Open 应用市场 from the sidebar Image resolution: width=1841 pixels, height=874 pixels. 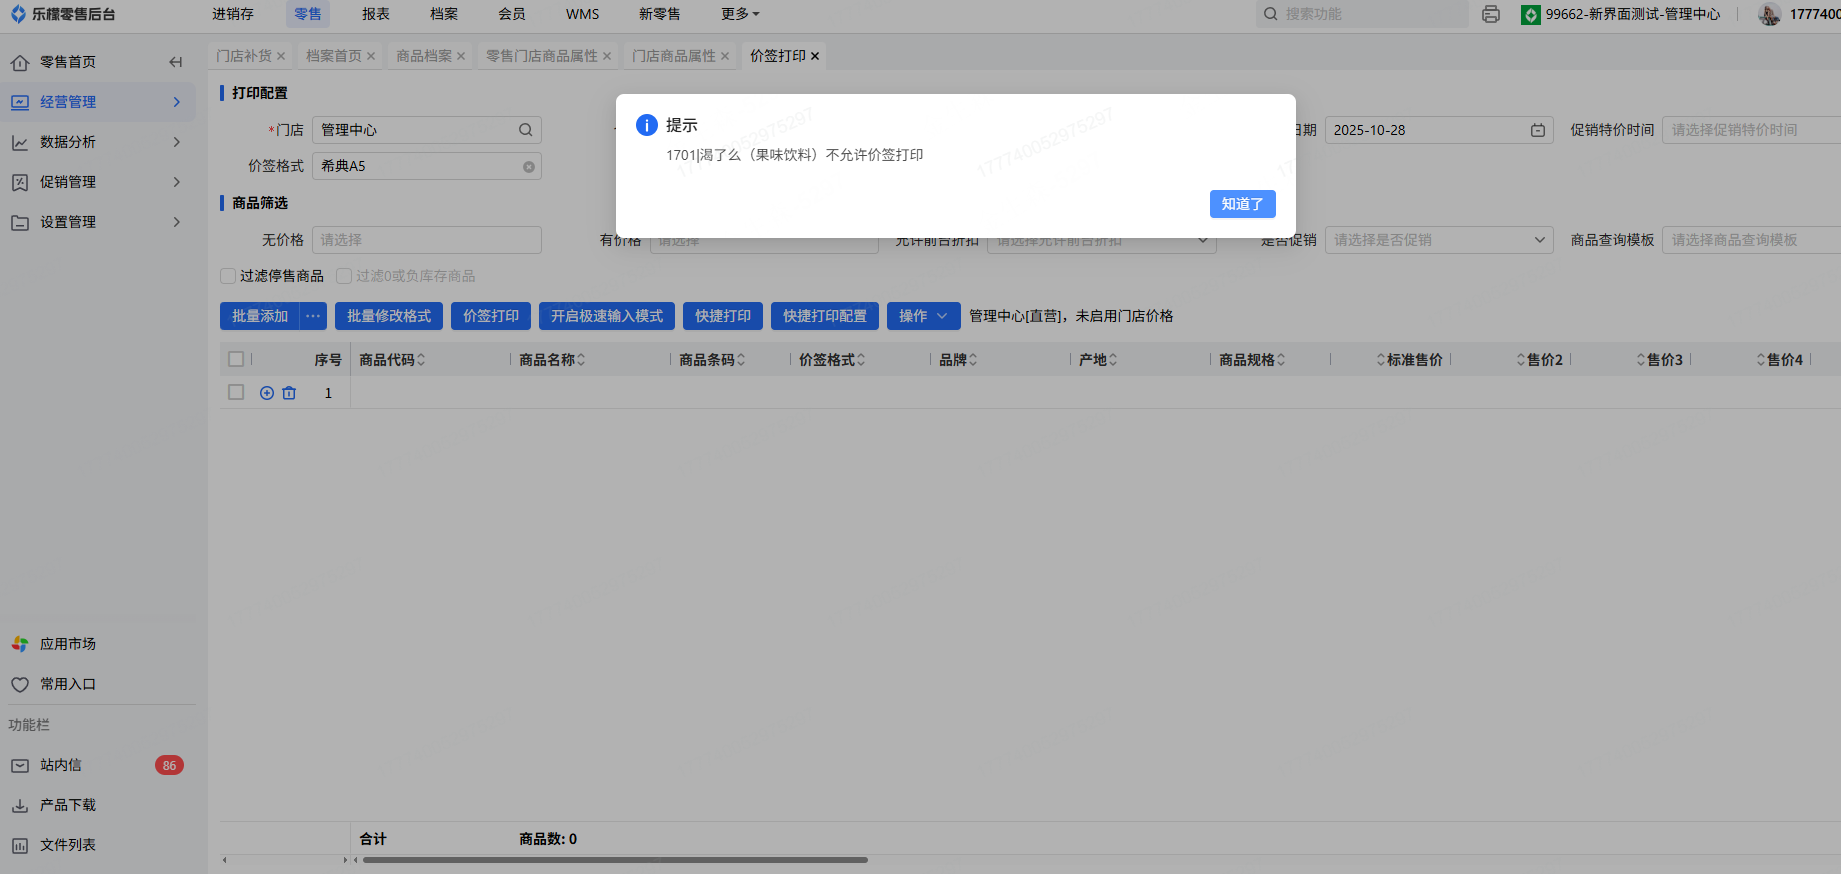(68, 644)
